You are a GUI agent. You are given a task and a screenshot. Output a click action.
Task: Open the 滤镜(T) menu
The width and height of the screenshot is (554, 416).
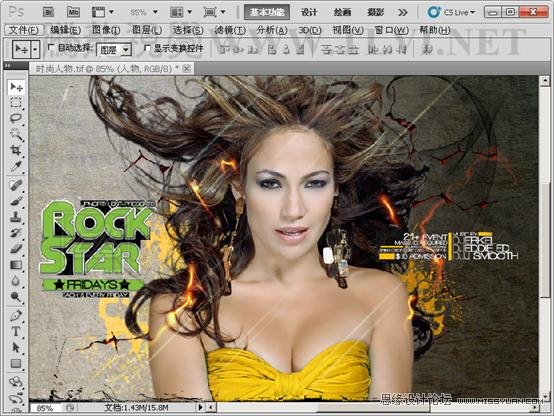(x=230, y=30)
